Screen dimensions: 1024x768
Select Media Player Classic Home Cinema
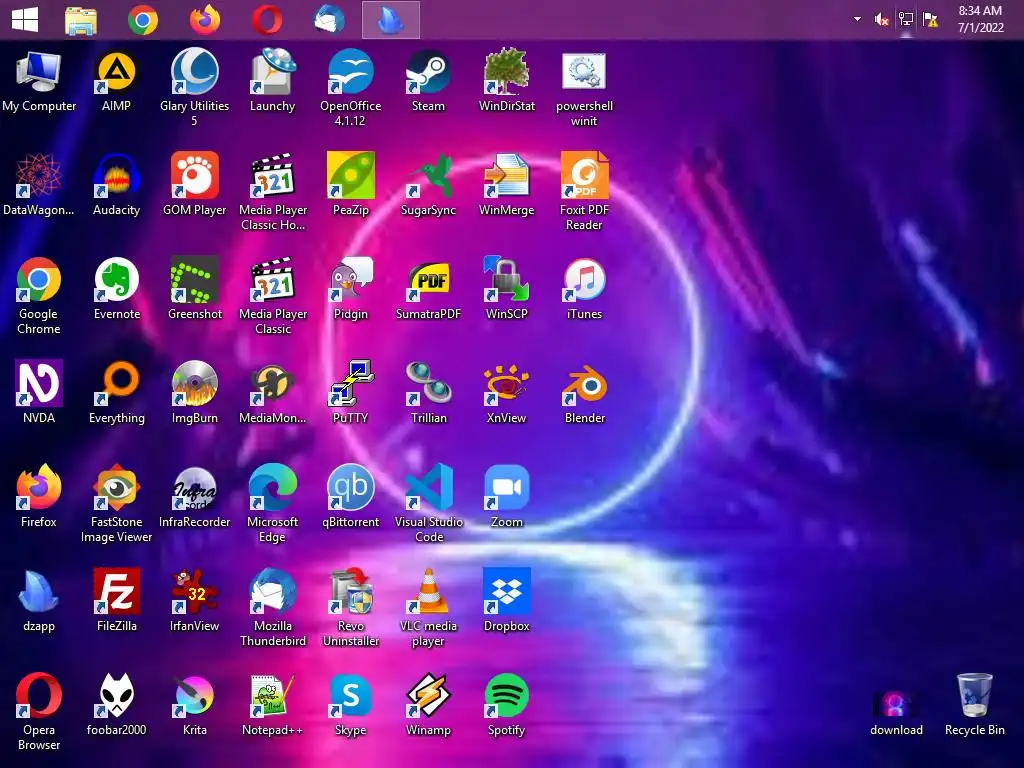tap(272, 176)
